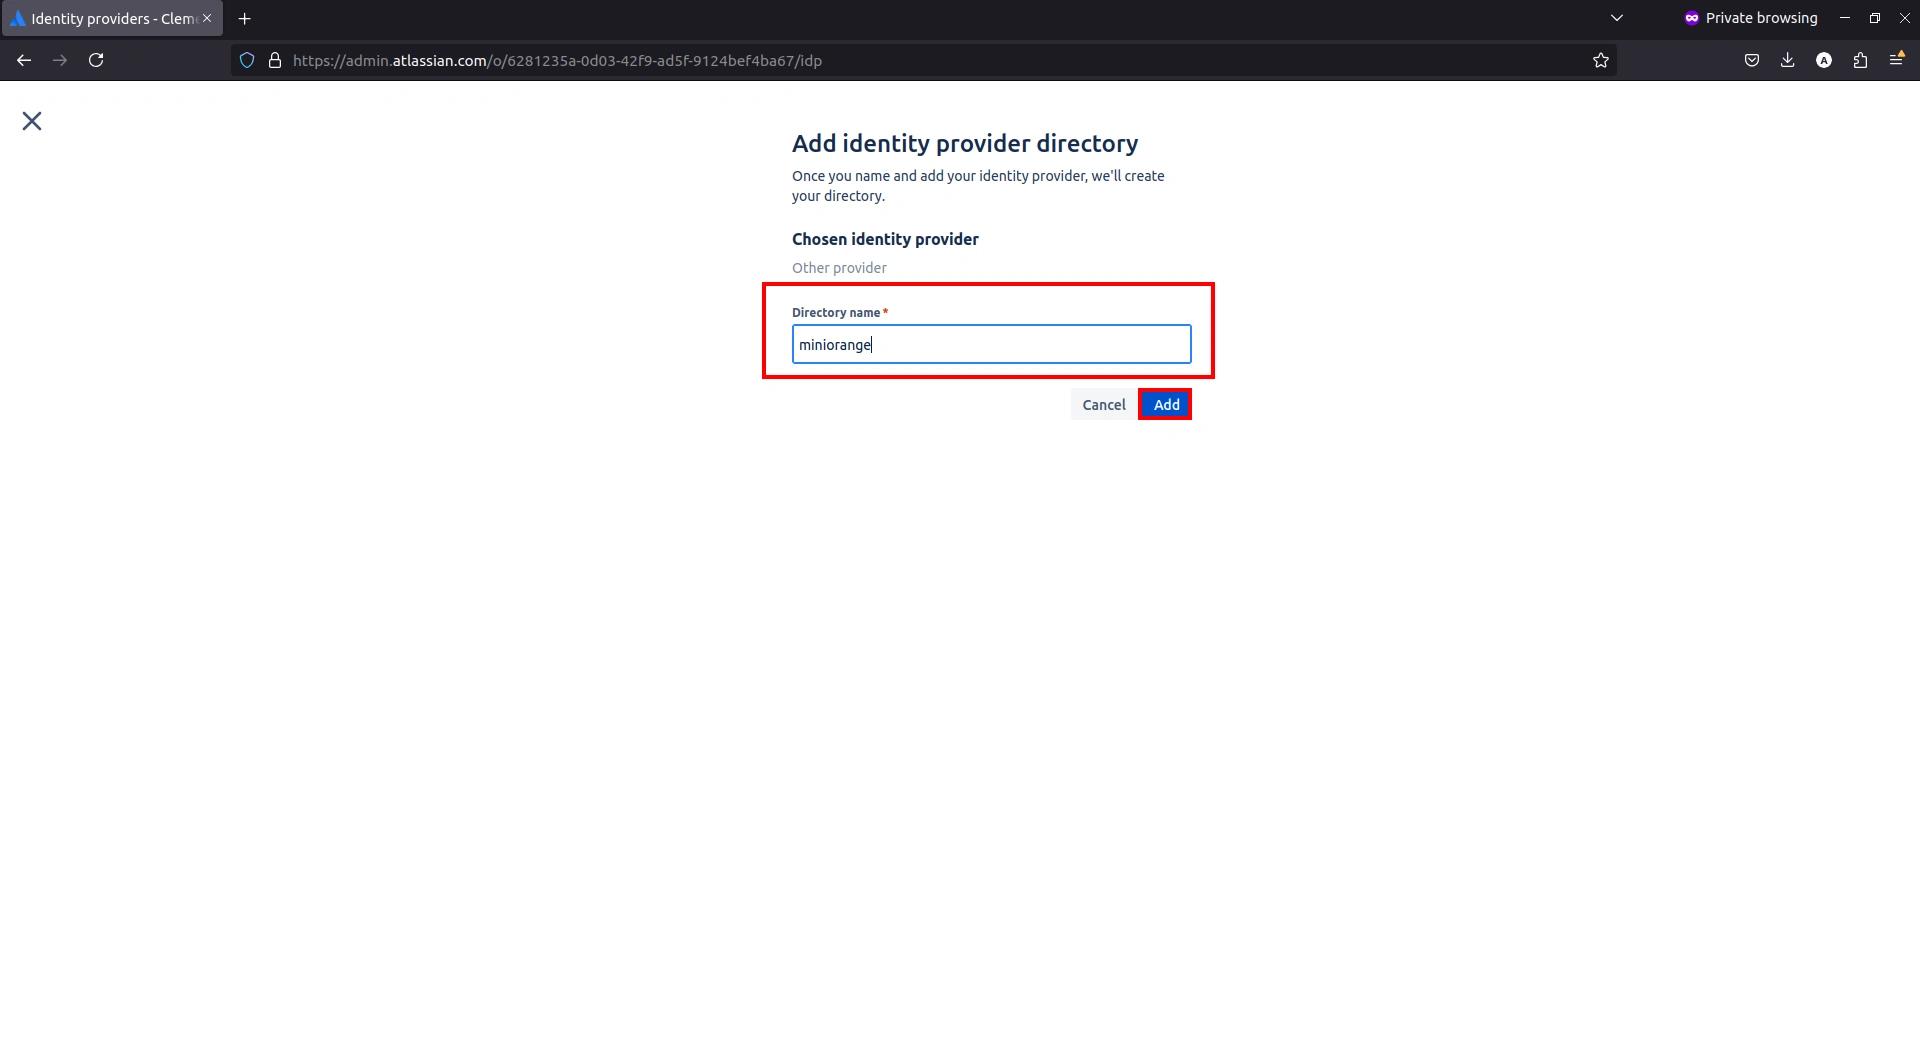Open the Firefox account profile icon
This screenshot has width=1920, height=1049.
(x=1824, y=60)
